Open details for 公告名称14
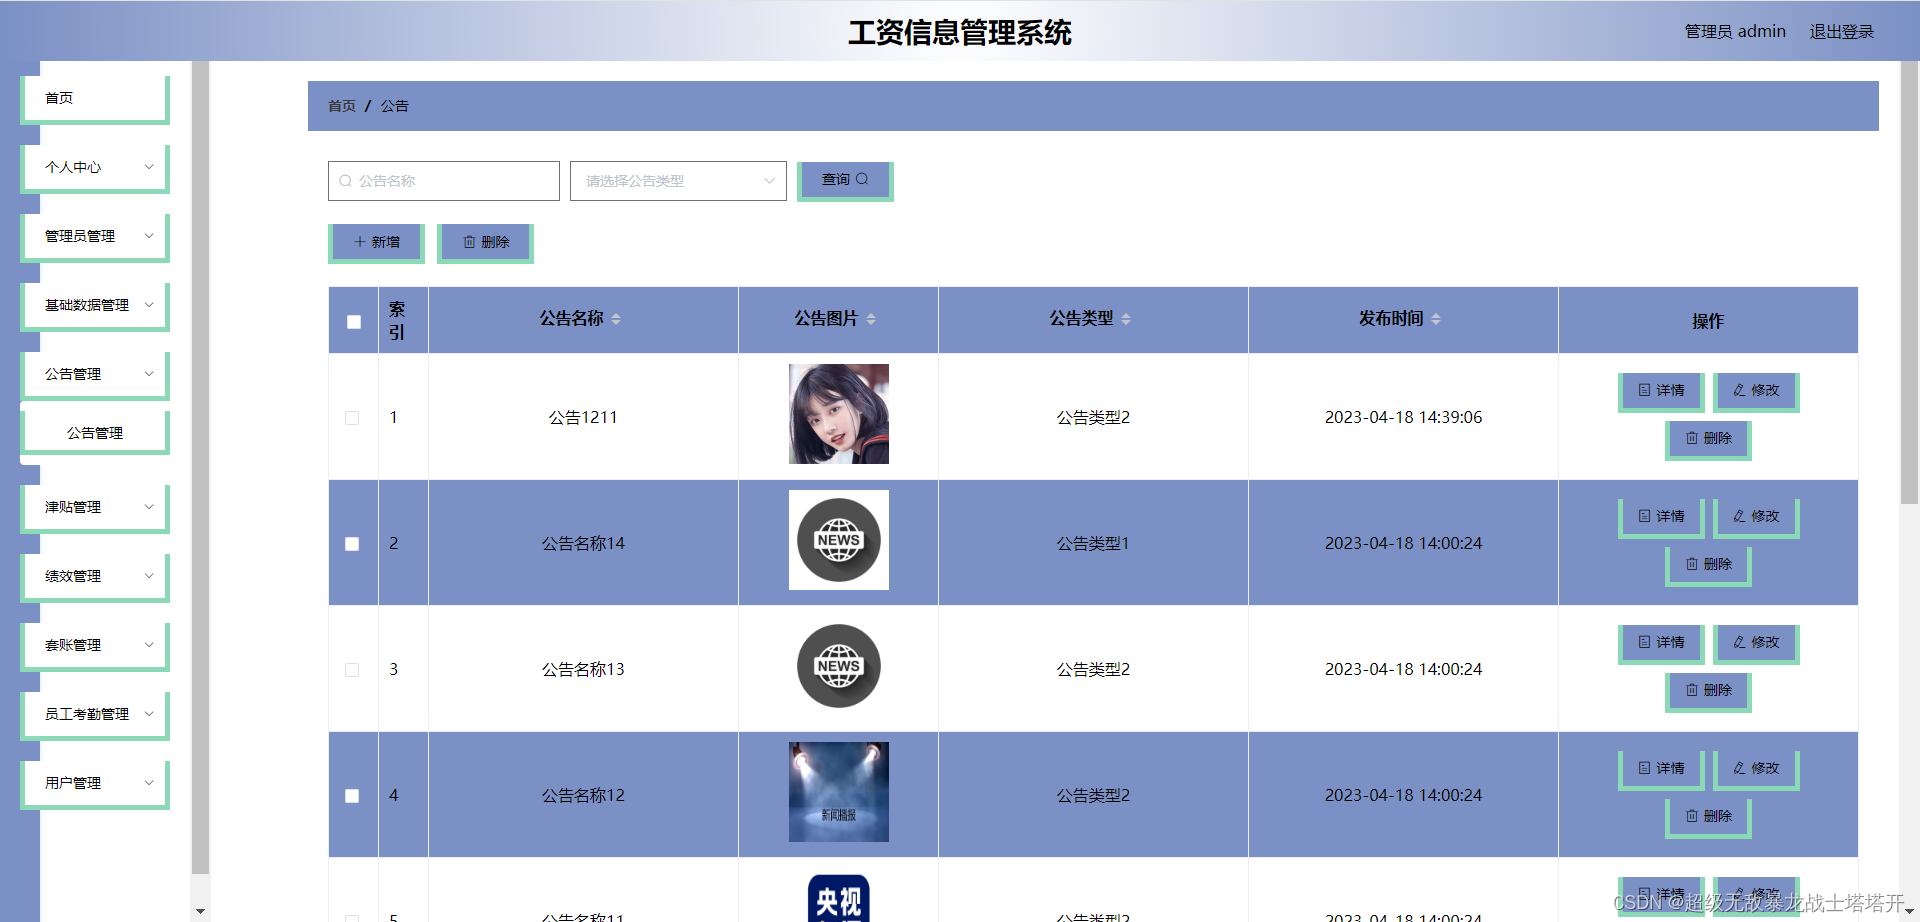This screenshot has width=1920, height=922. (1661, 517)
